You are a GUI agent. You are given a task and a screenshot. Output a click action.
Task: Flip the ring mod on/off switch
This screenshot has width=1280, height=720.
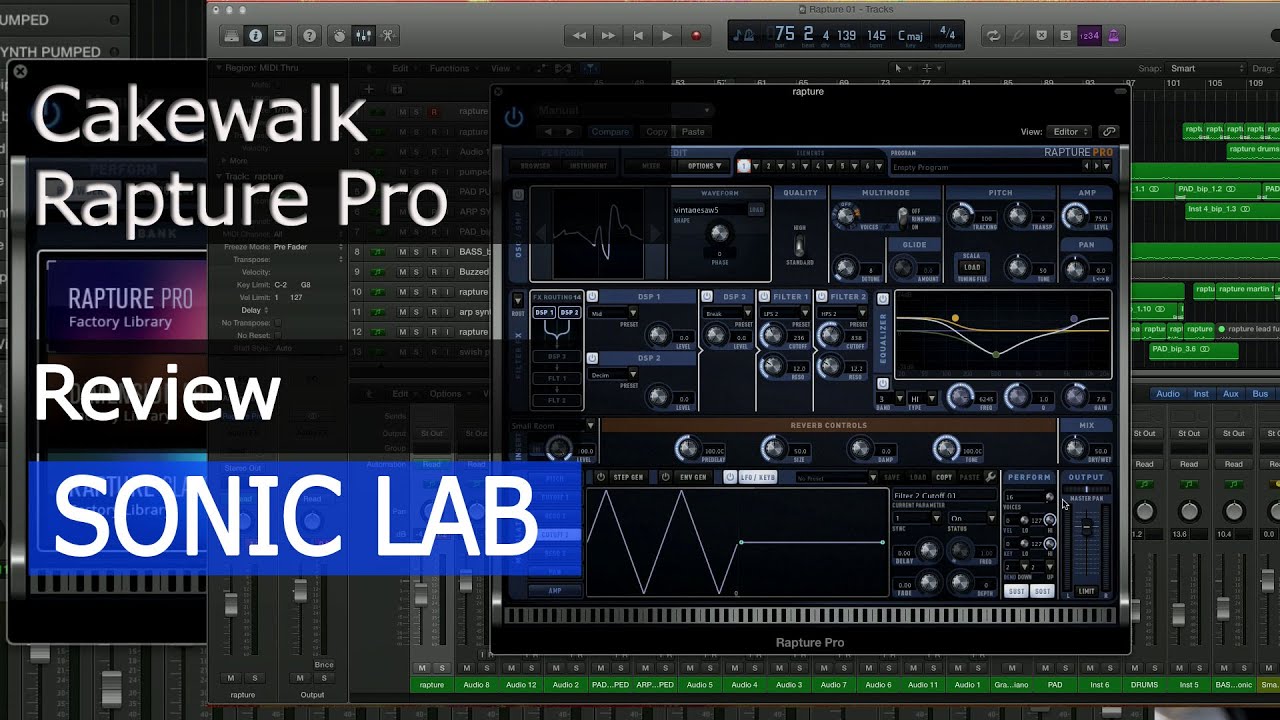[x=902, y=219]
